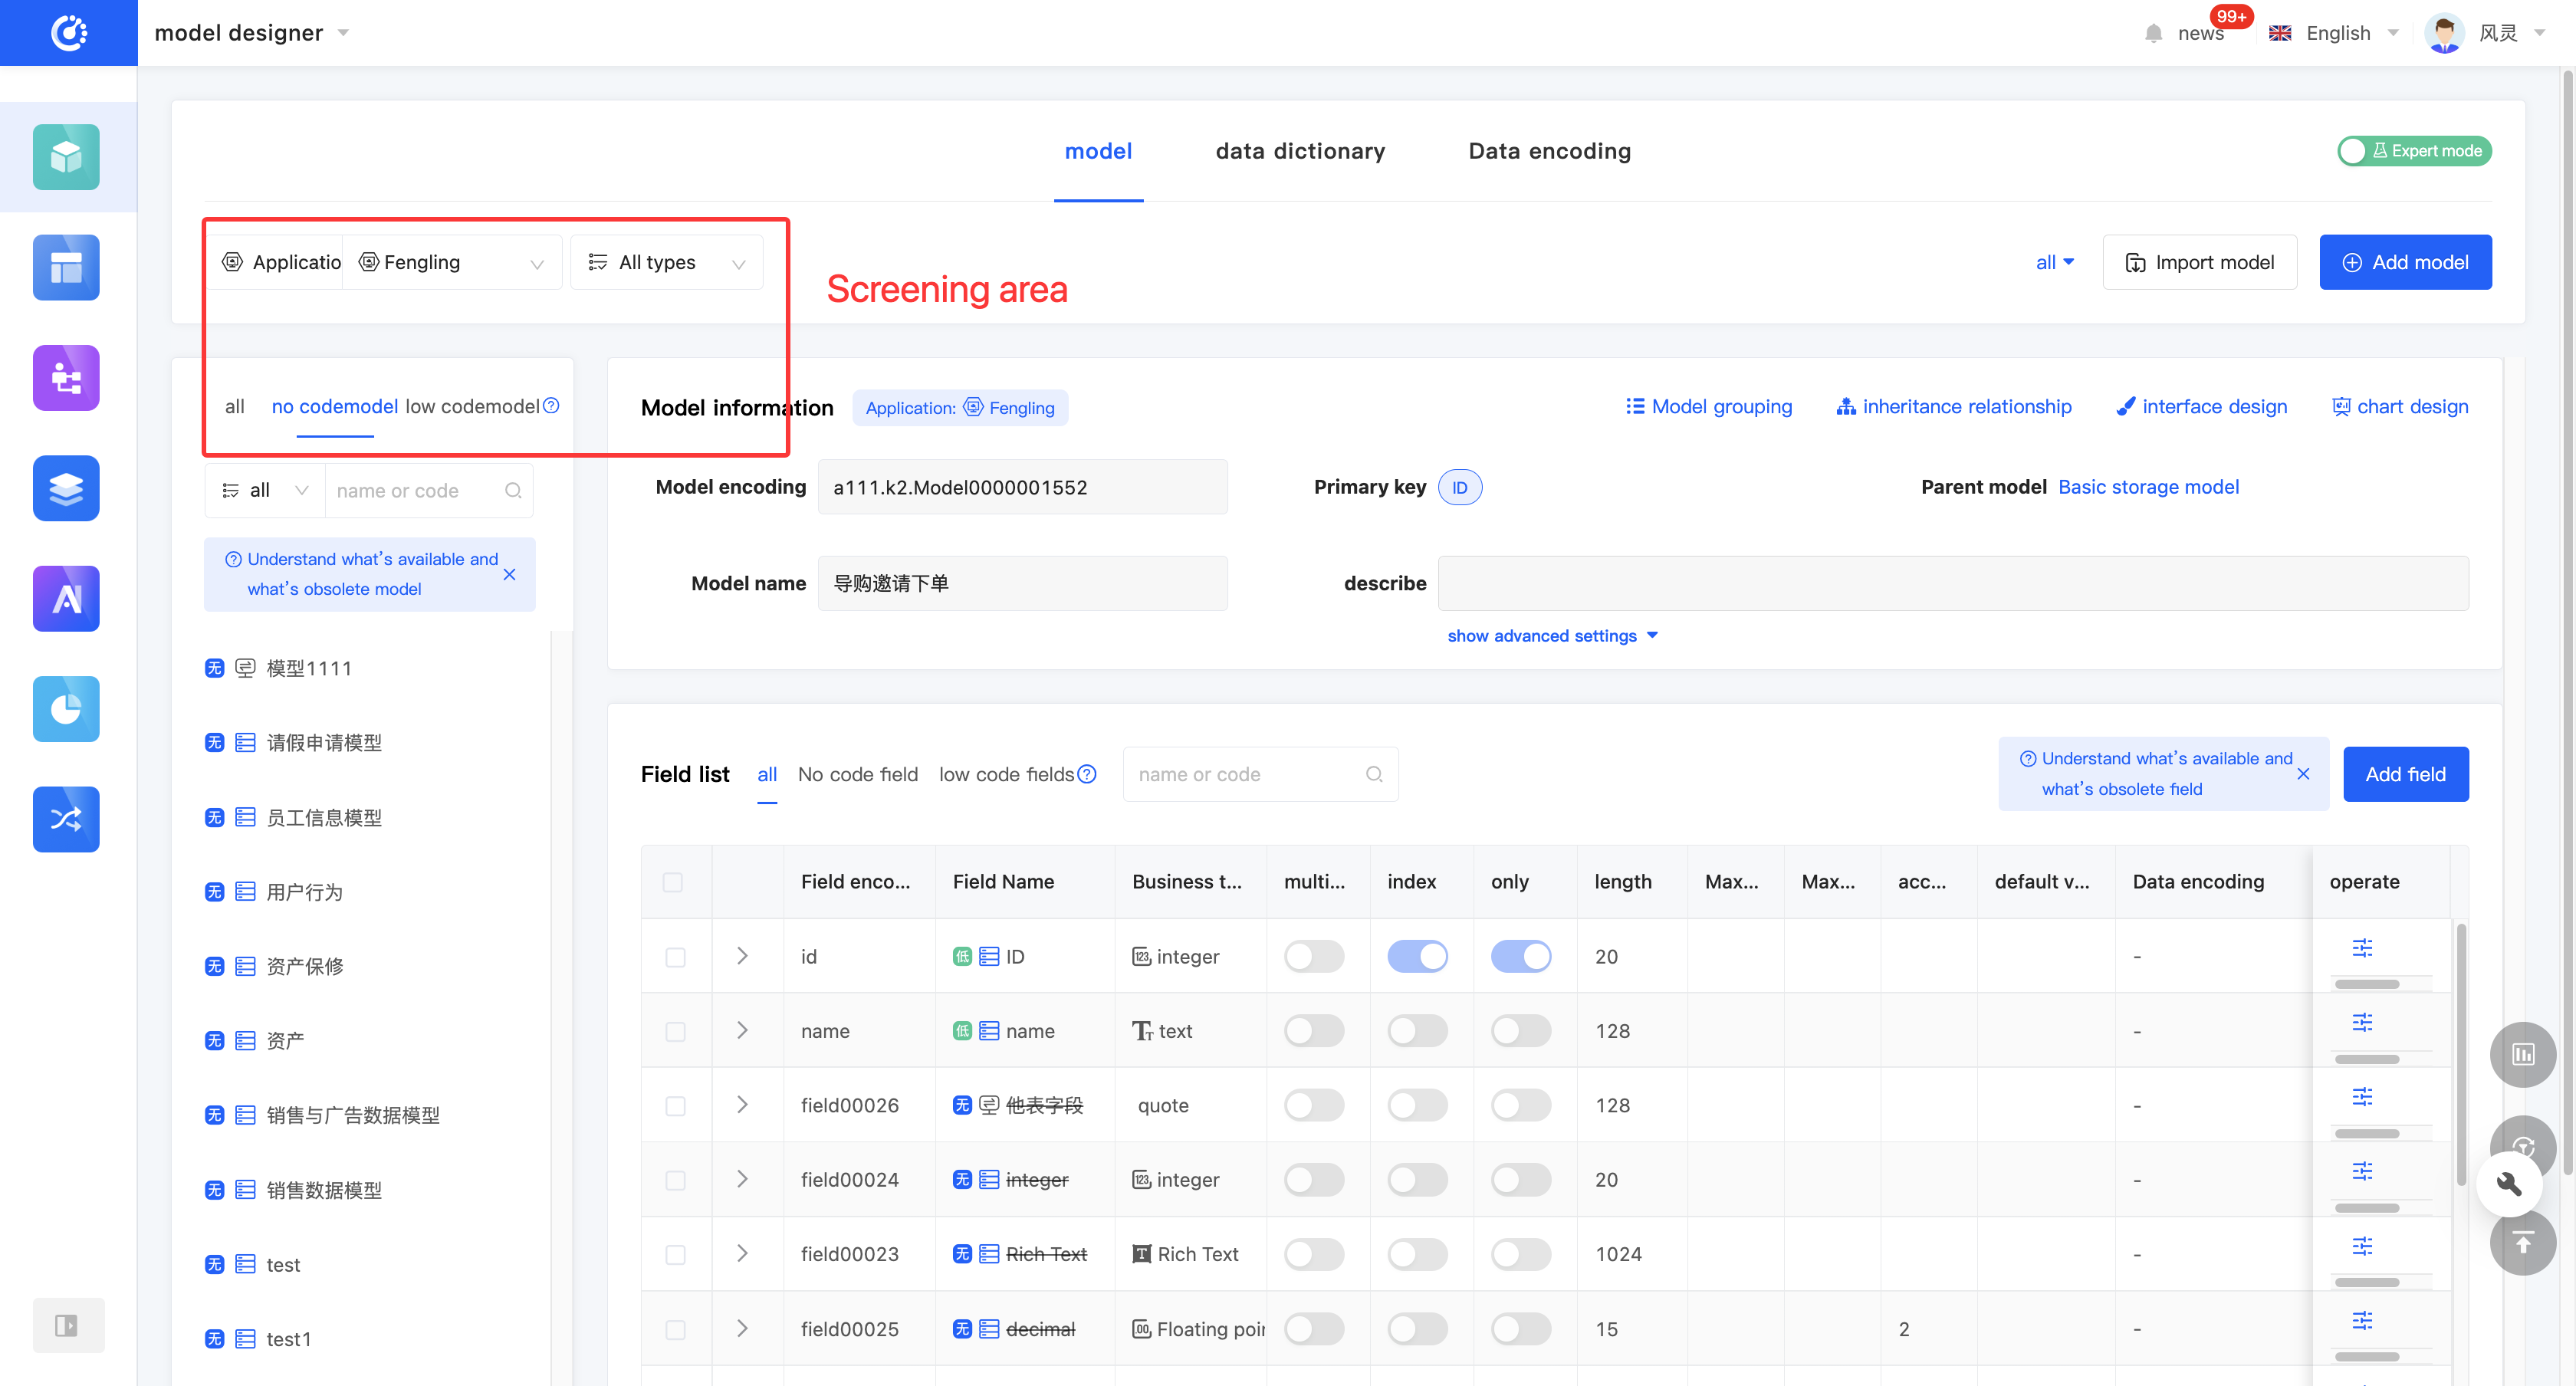
Task: Click the wrench tool floating button
Action: tap(2509, 1184)
